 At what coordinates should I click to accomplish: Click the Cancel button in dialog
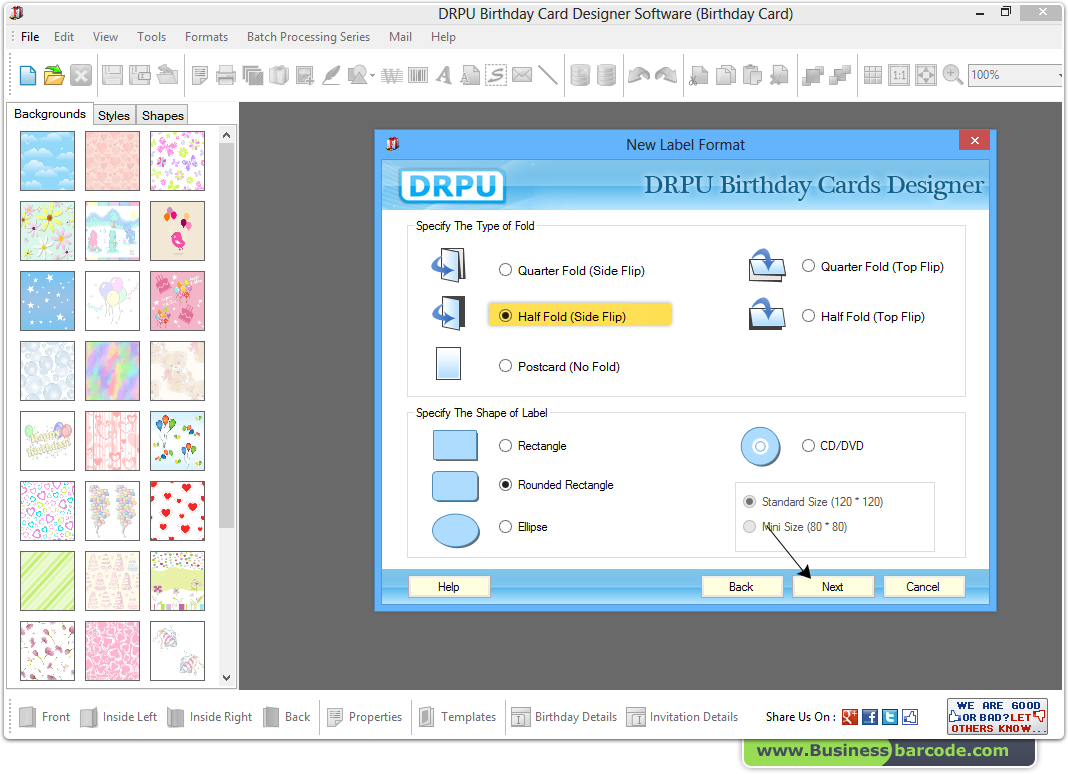click(923, 587)
